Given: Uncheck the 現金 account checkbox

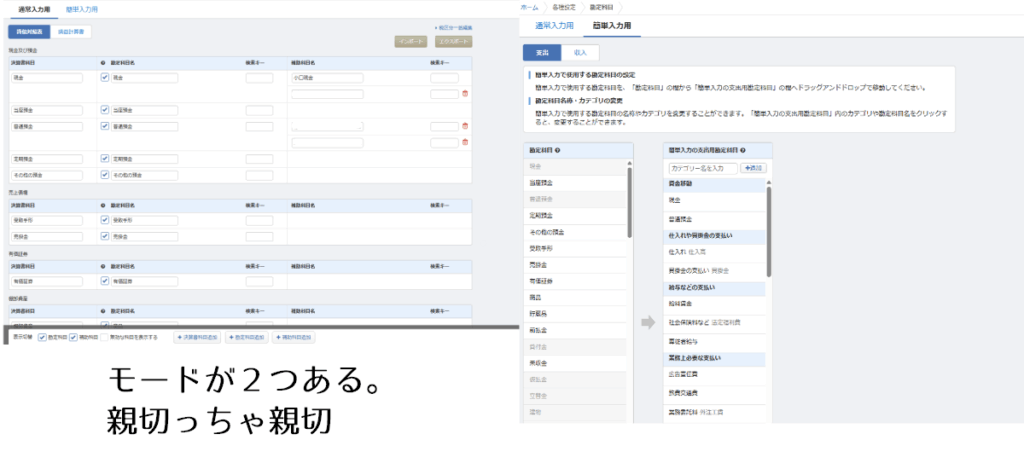Looking at the screenshot, I should pos(105,77).
